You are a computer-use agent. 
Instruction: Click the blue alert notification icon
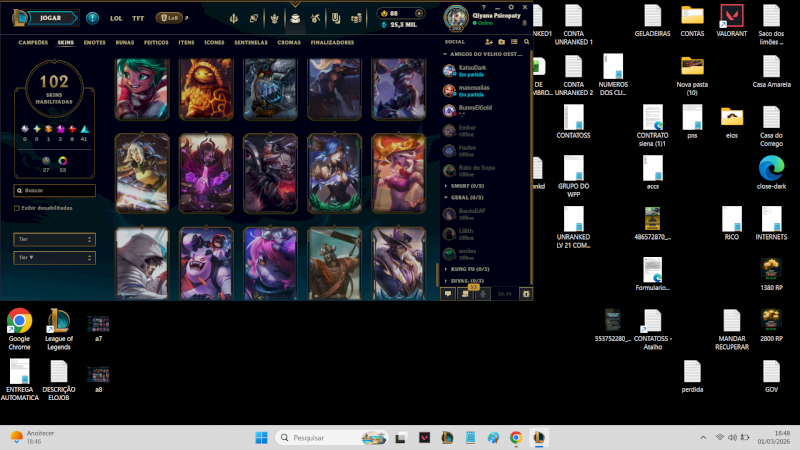[x=92, y=18]
